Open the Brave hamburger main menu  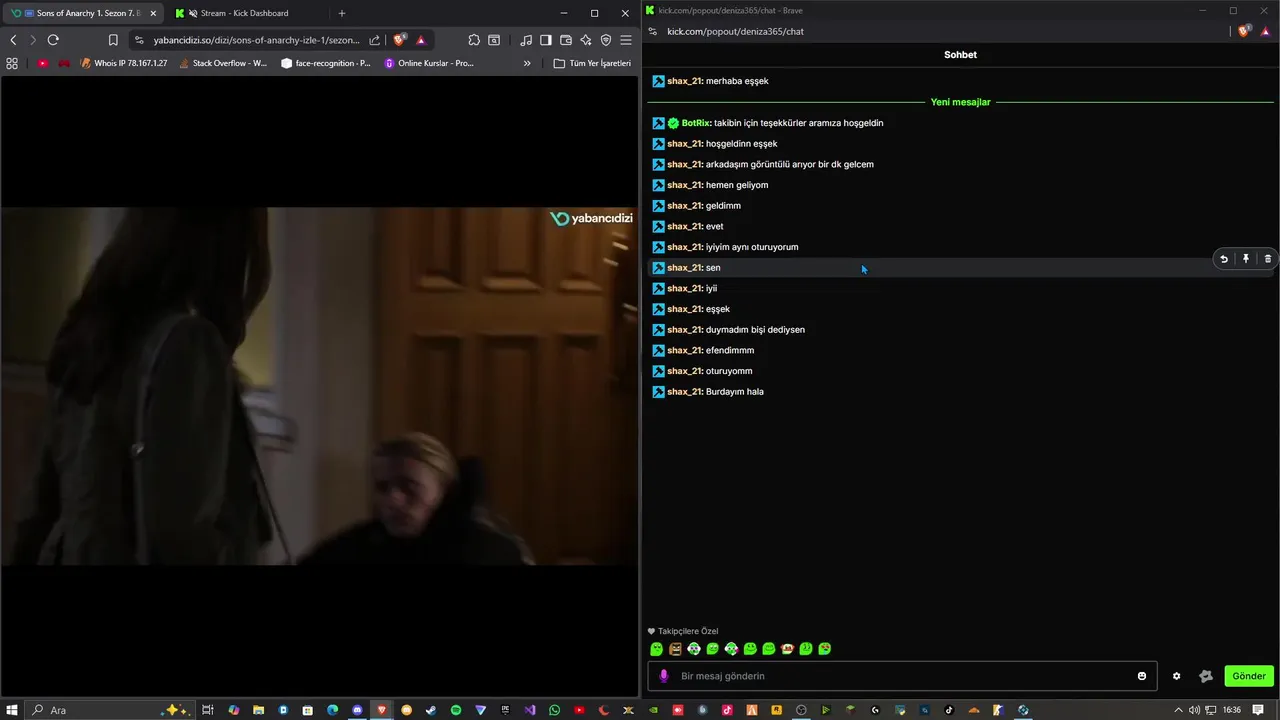[x=626, y=40]
